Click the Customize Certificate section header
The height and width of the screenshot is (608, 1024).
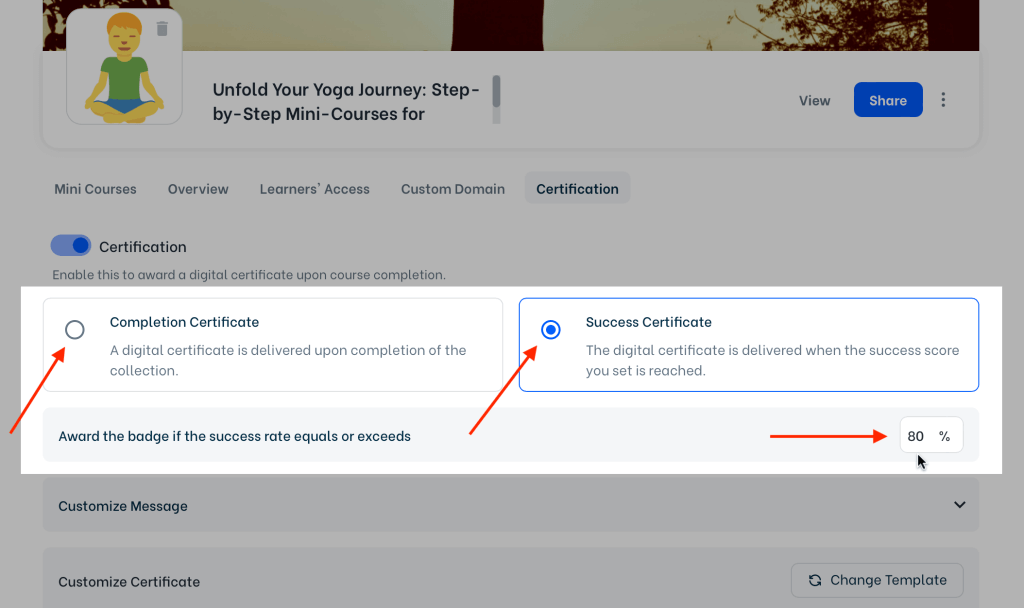[130, 582]
